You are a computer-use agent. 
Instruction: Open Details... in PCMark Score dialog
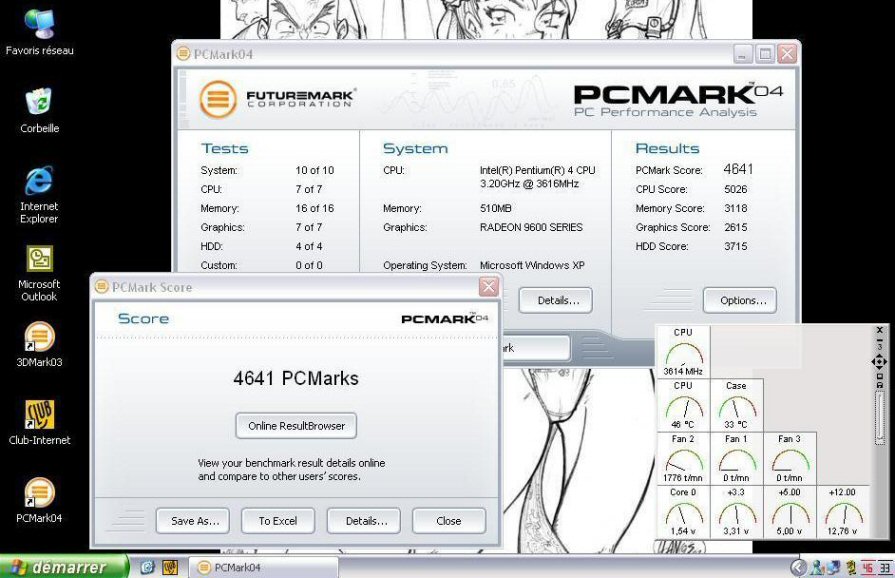tap(364, 521)
